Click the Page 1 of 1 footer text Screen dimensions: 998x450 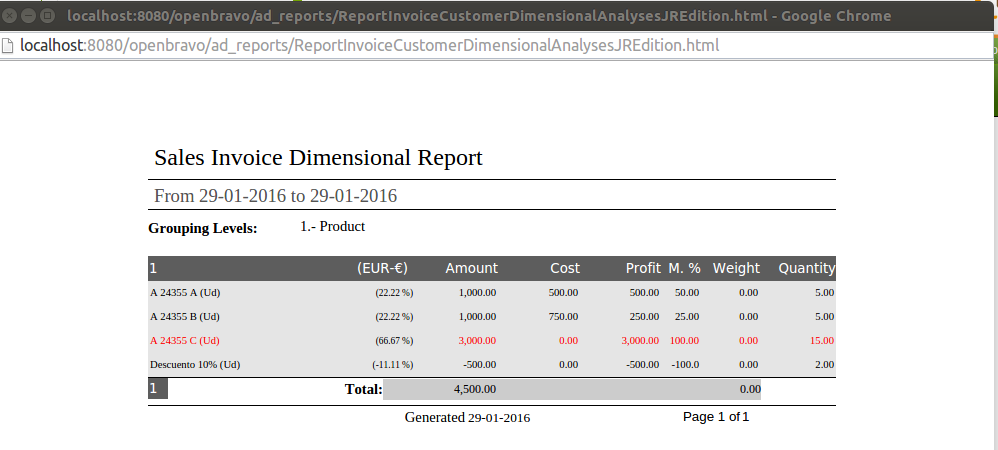tap(716, 416)
